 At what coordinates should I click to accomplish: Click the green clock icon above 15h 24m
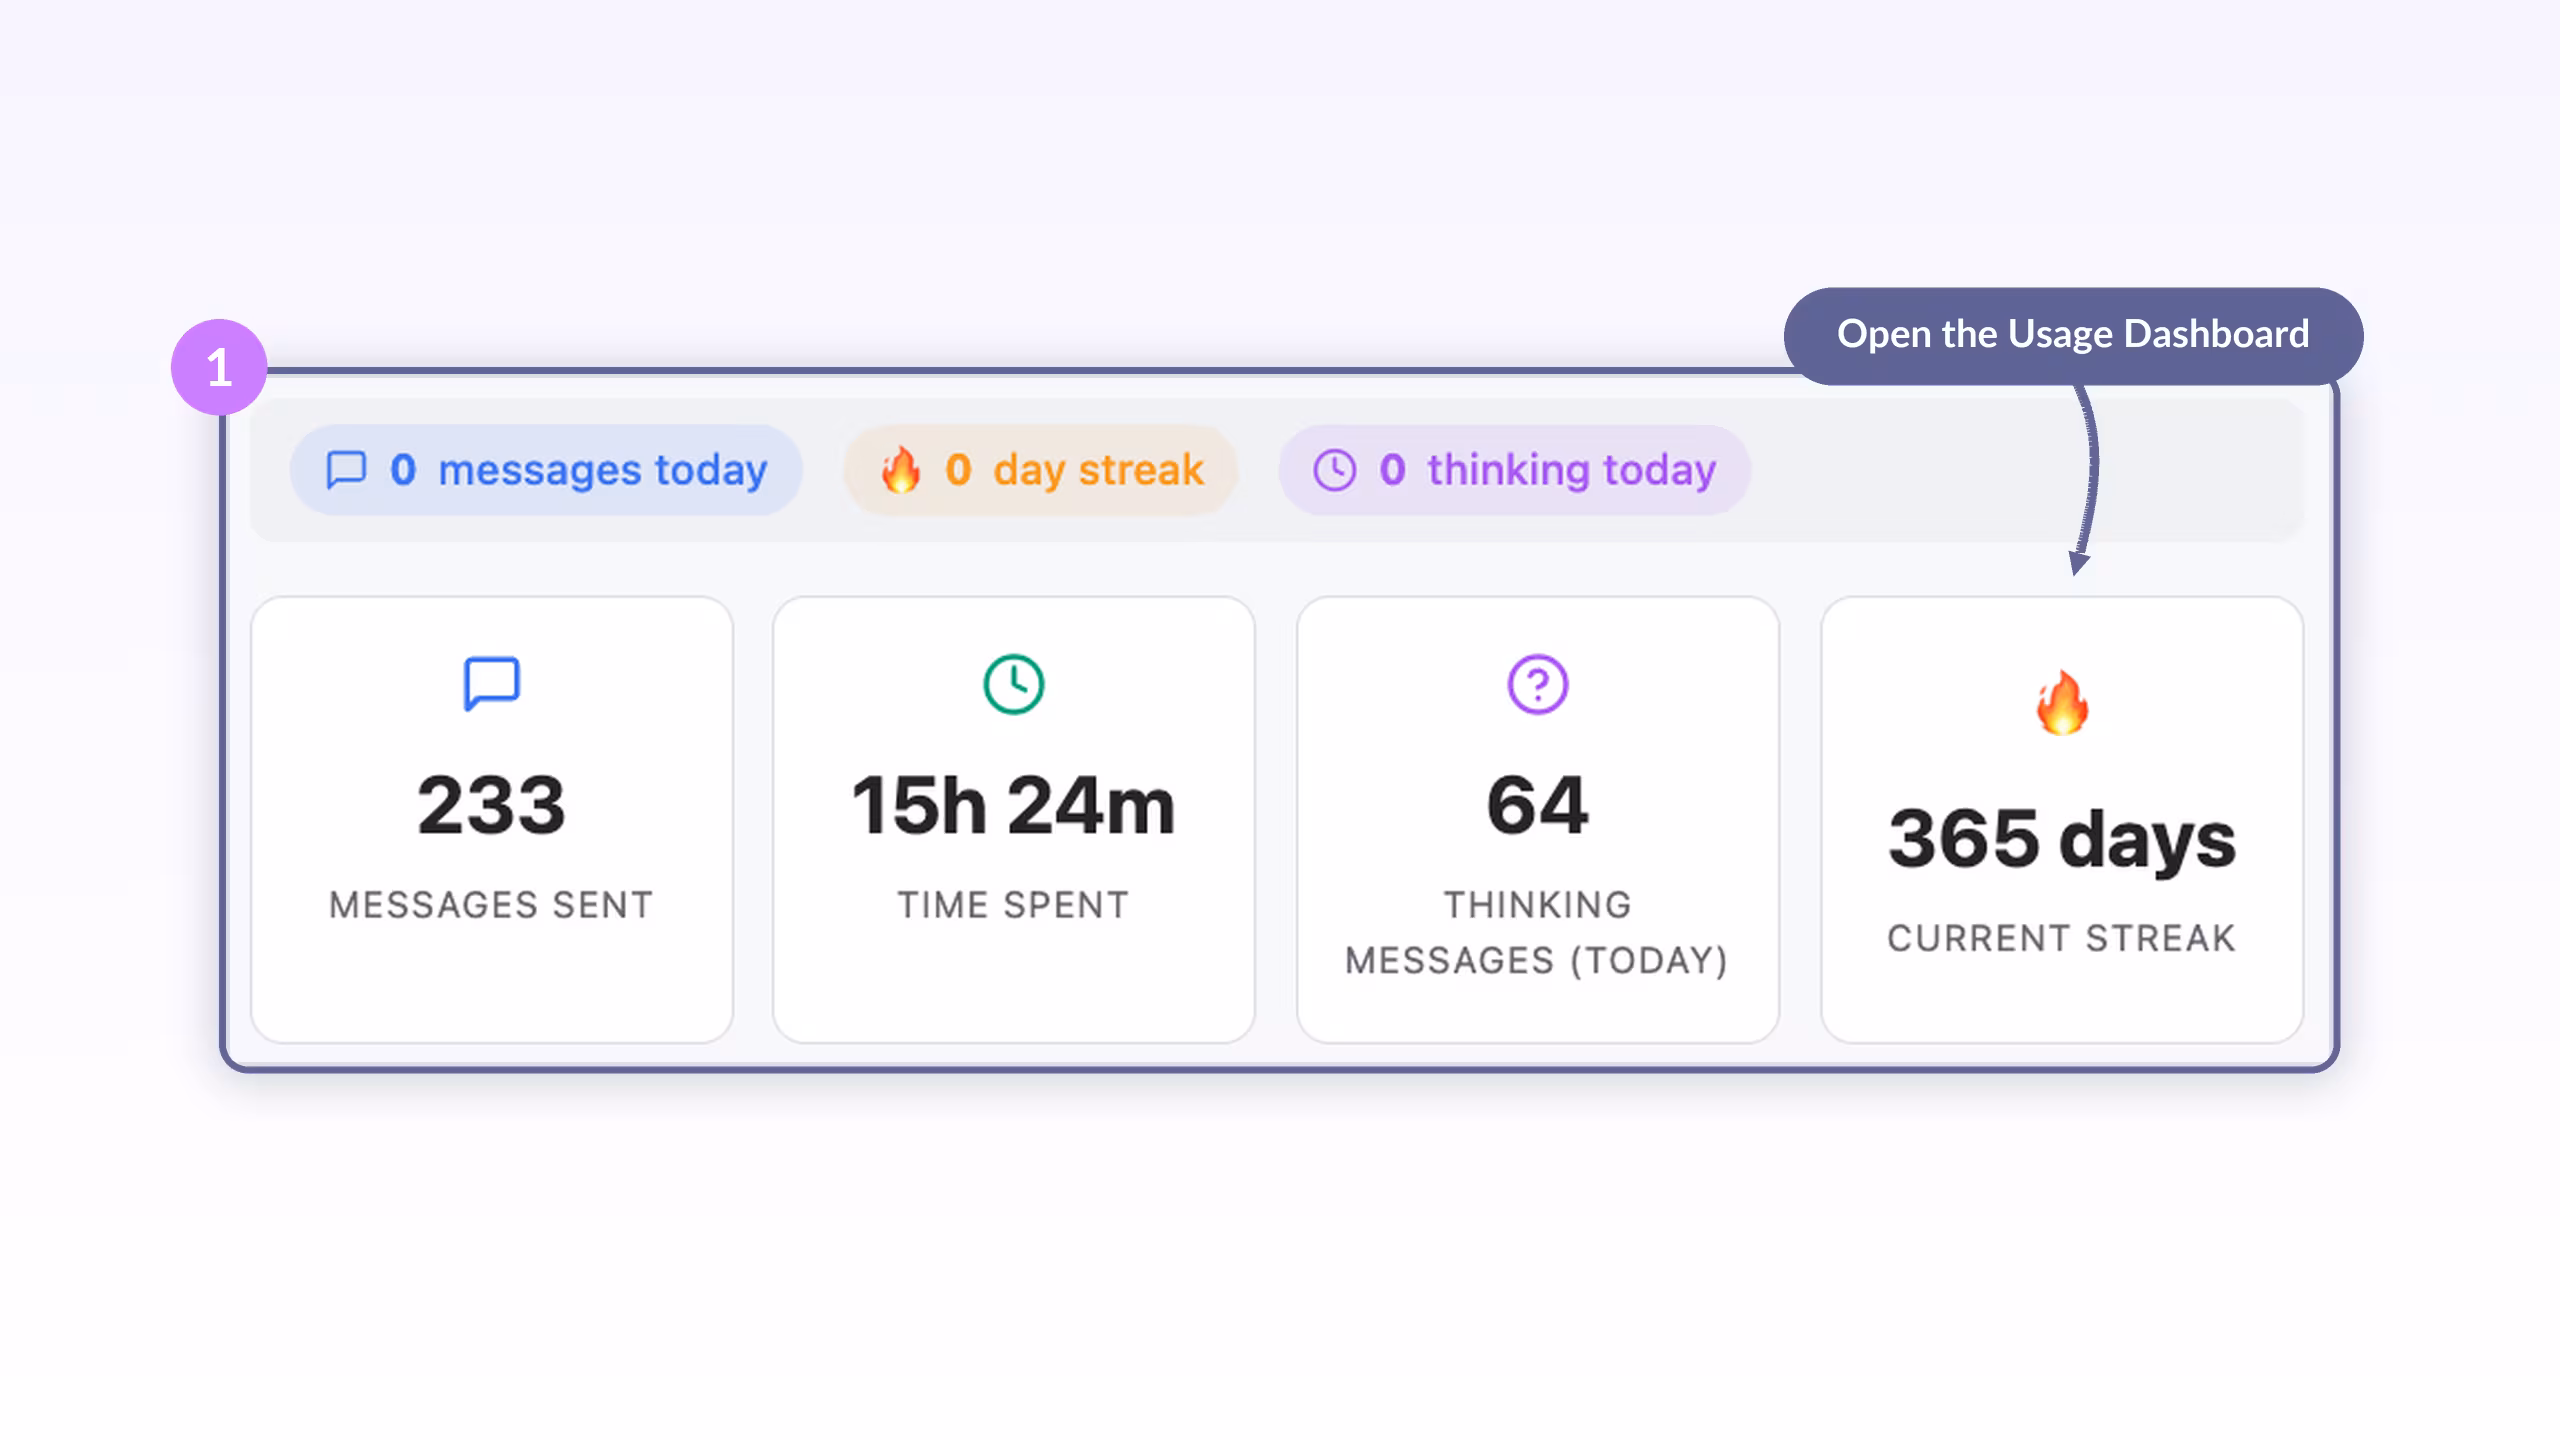pos(1013,684)
